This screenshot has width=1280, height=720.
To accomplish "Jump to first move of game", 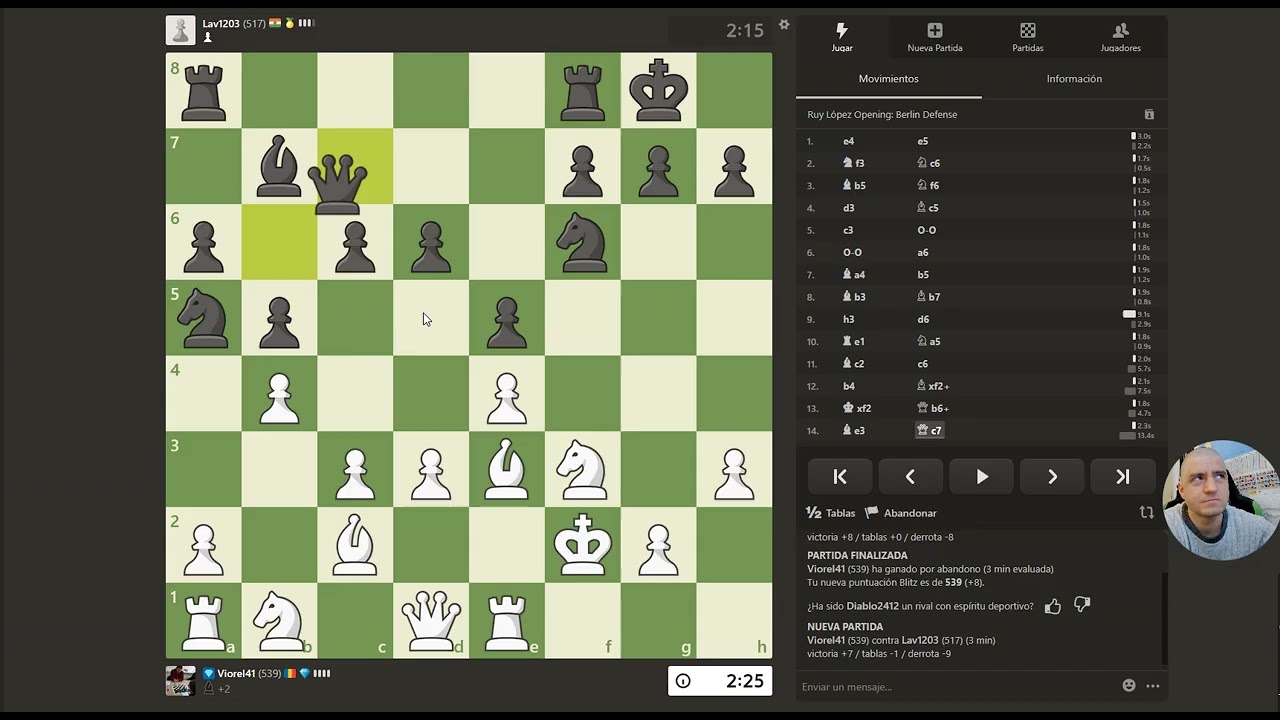I will (x=840, y=477).
